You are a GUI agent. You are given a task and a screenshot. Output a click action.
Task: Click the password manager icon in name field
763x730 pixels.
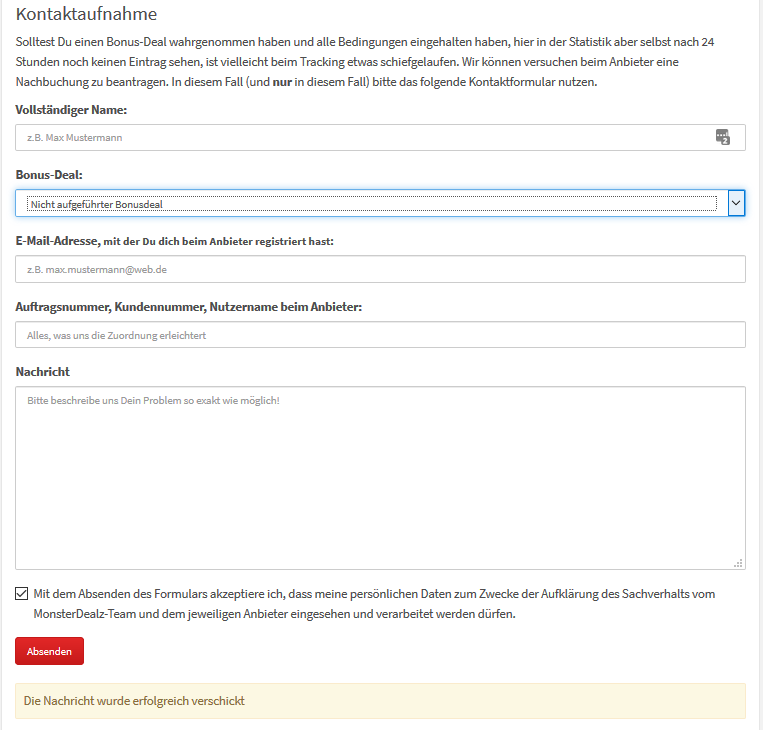723,138
